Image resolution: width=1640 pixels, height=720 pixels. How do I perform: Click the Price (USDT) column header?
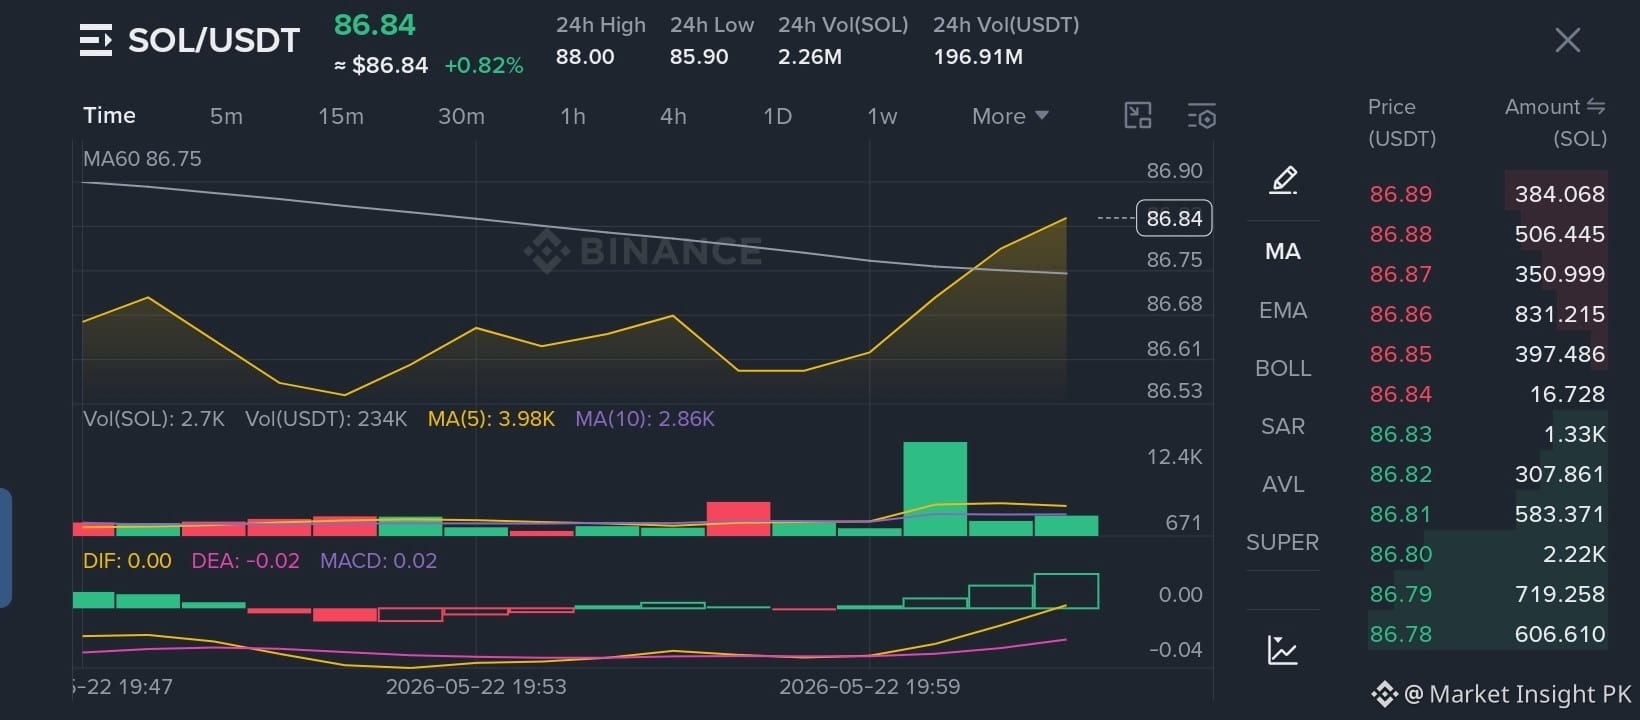[x=1402, y=122]
